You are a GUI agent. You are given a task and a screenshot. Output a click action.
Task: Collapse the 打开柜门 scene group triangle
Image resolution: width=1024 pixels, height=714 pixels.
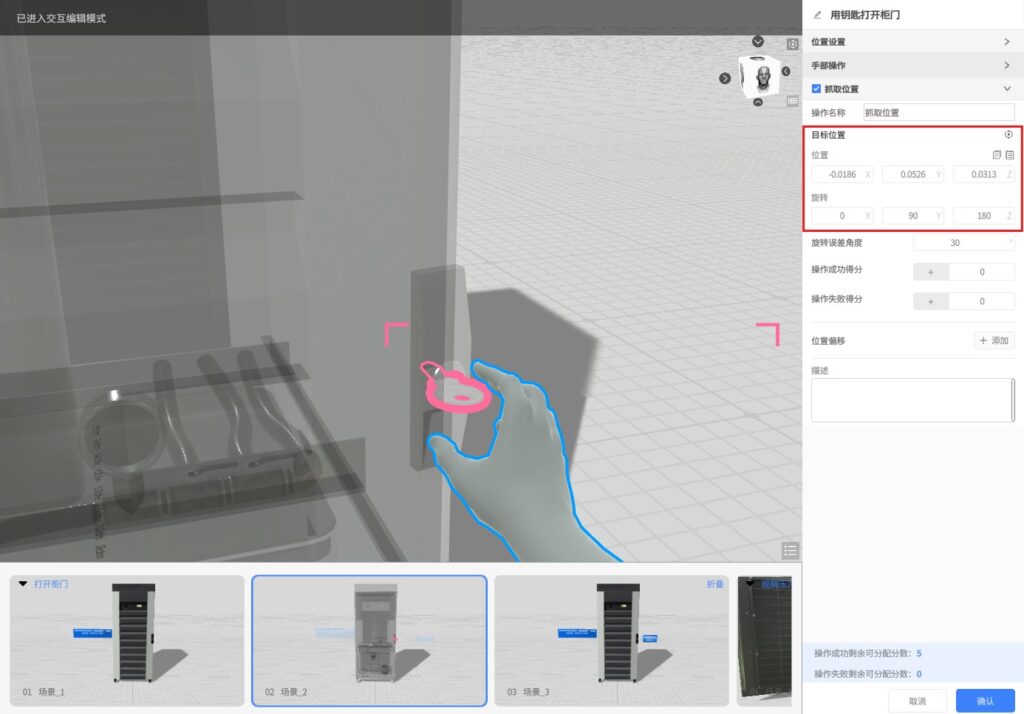click(x=23, y=583)
